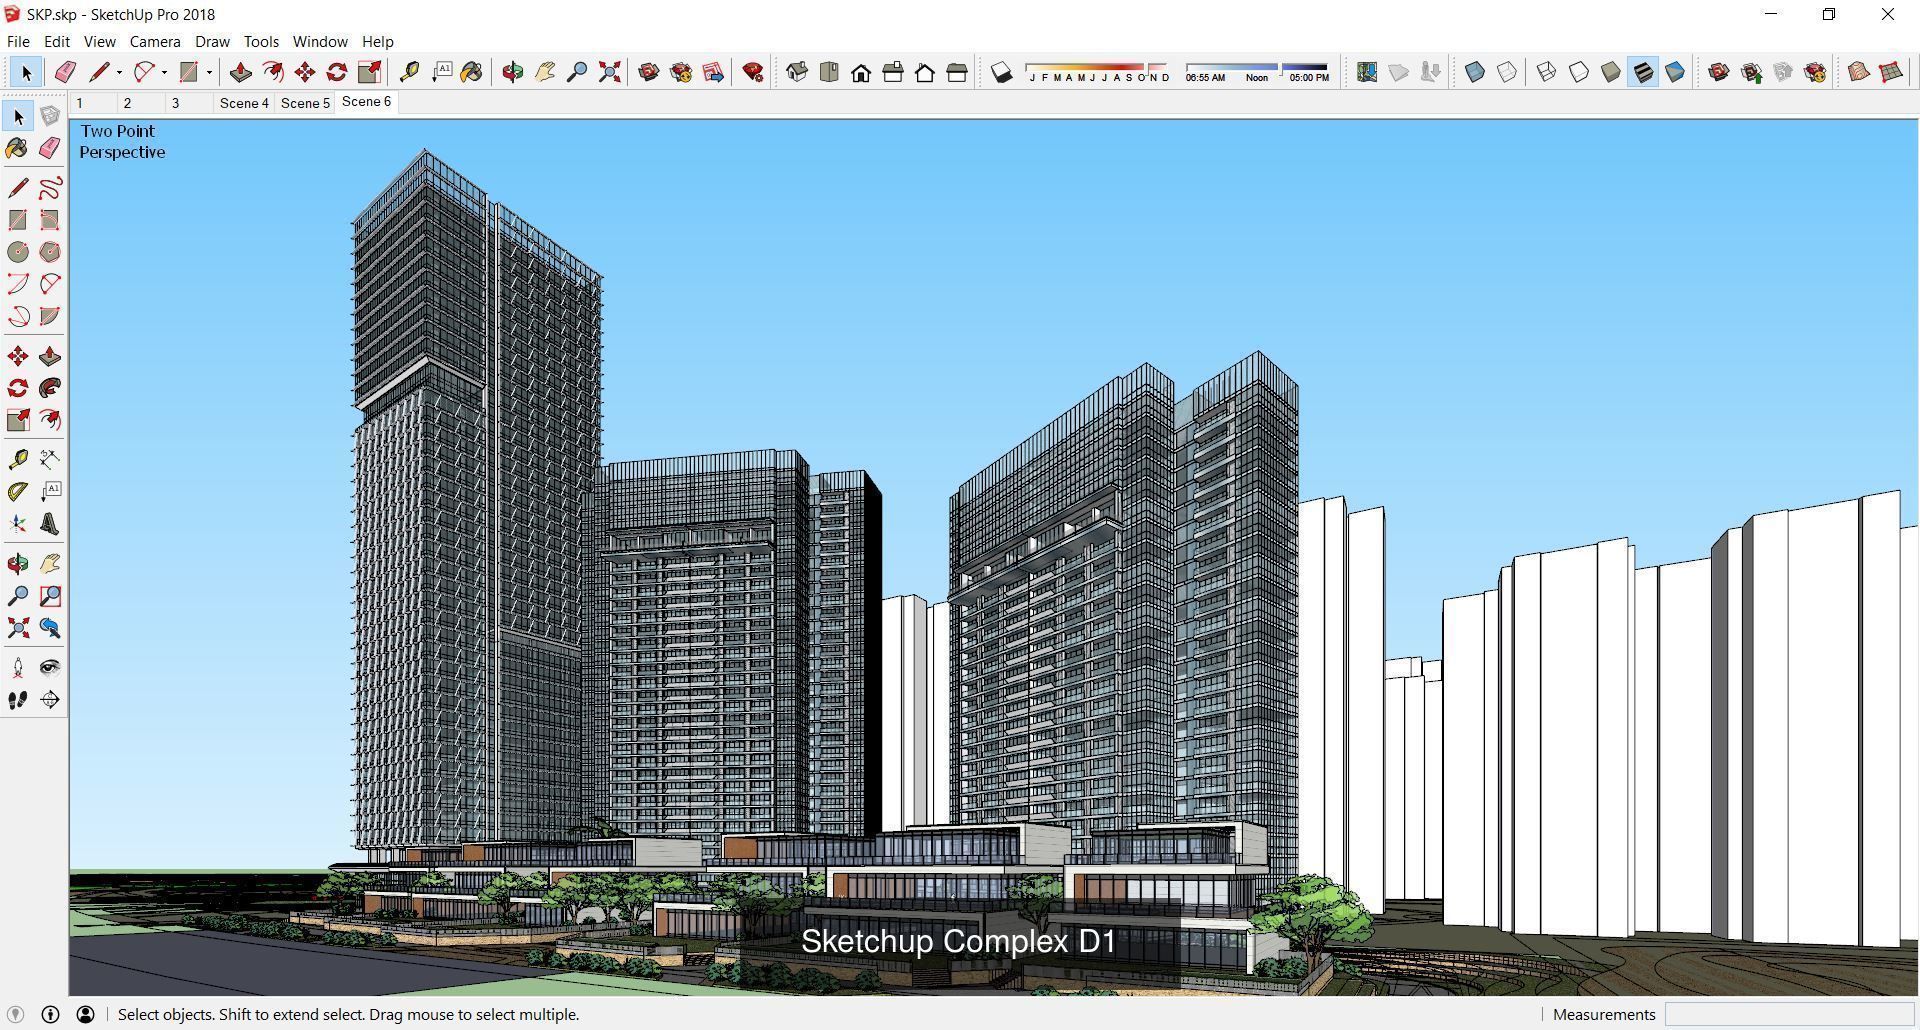This screenshot has width=1920, height=1030.
Task: Choose the Polygon tool
Action: coord(50,252)
